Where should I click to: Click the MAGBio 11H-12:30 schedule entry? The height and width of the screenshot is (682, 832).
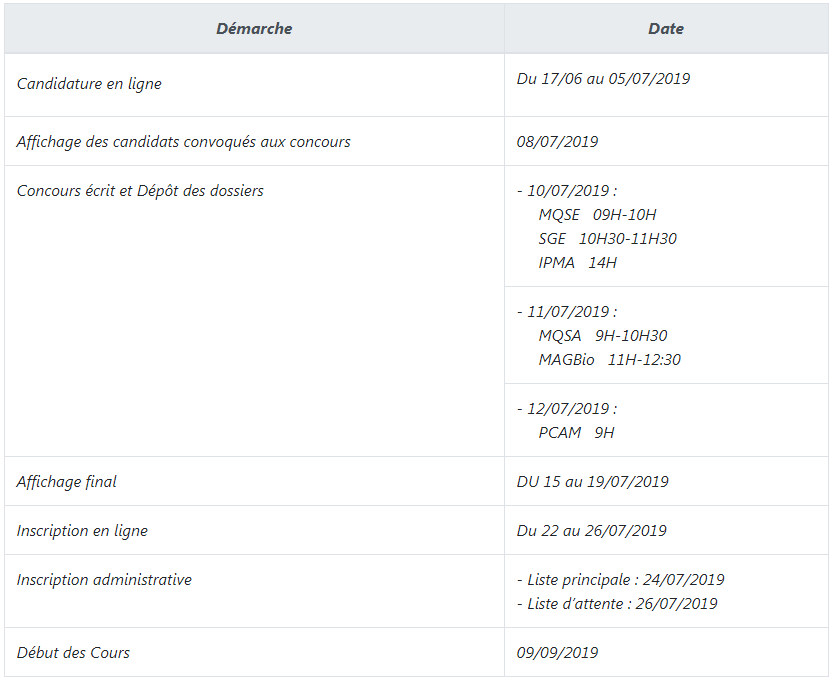pyautogui.click(x=610, y=359)
